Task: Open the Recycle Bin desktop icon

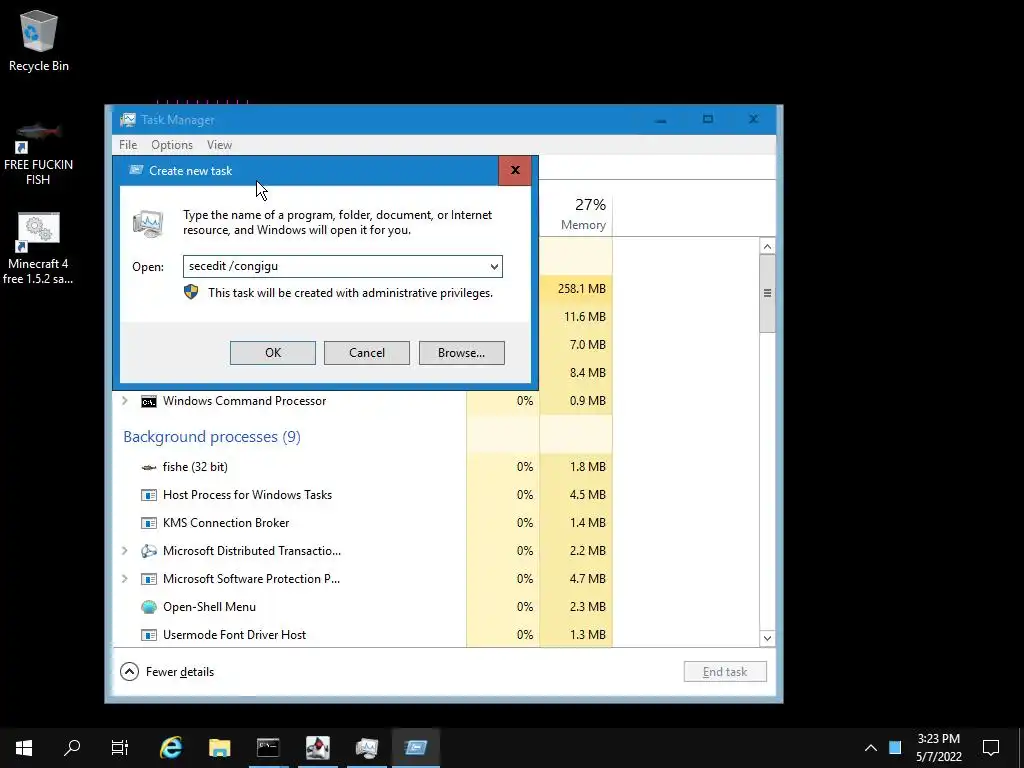Action: pos(39,40)
